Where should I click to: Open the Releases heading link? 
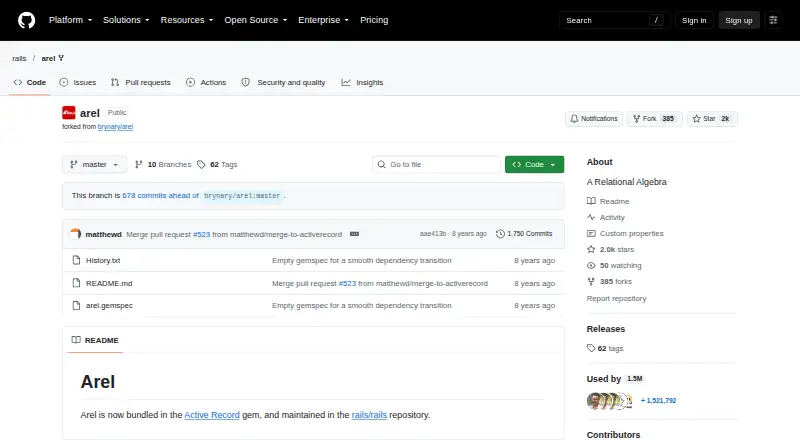tap(606, 329)
